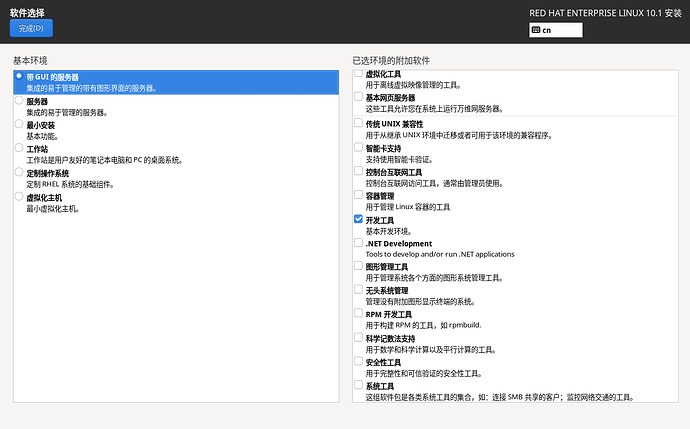Select the 服务器 base environment

[19, 100]
